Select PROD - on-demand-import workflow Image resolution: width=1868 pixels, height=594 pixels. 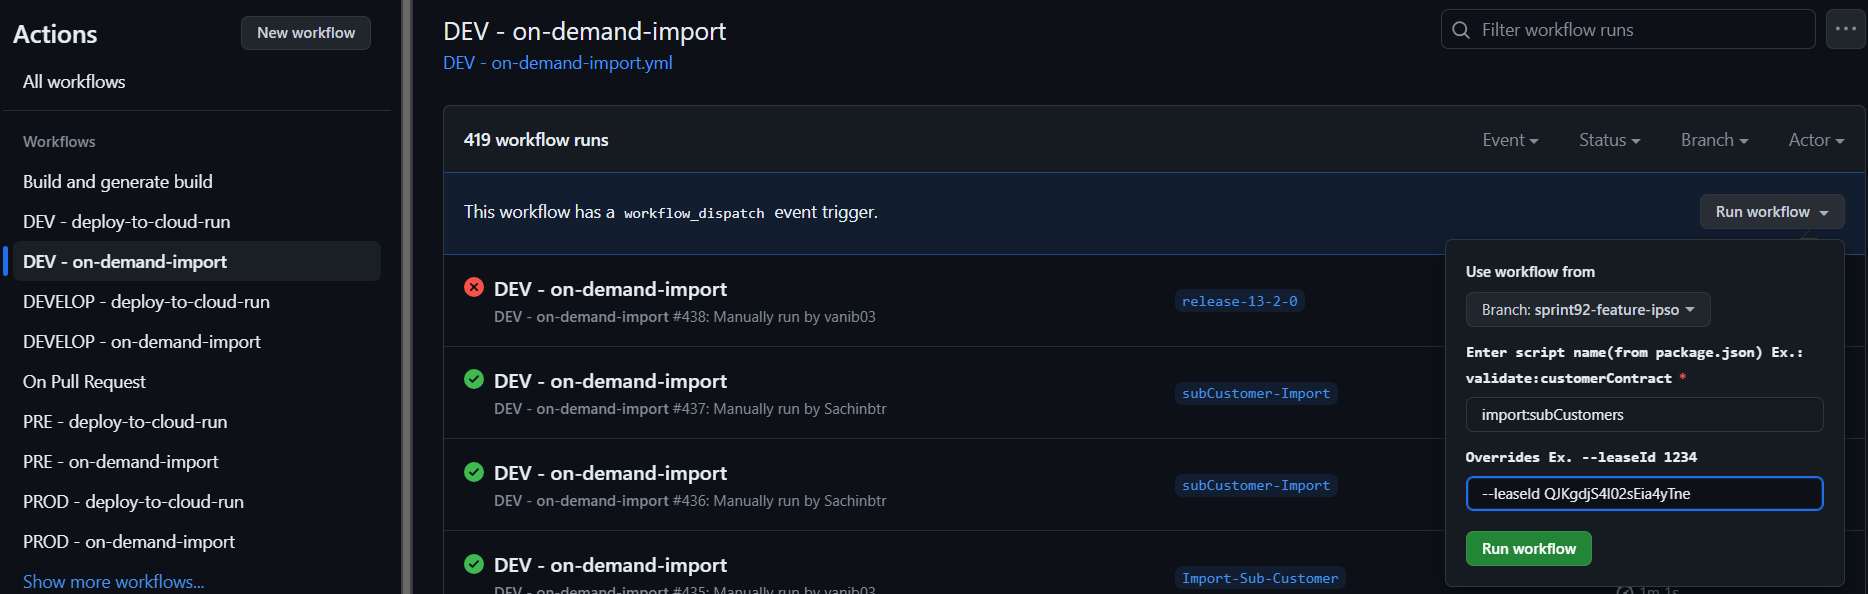pyautogui.click(x=129, y=541)
